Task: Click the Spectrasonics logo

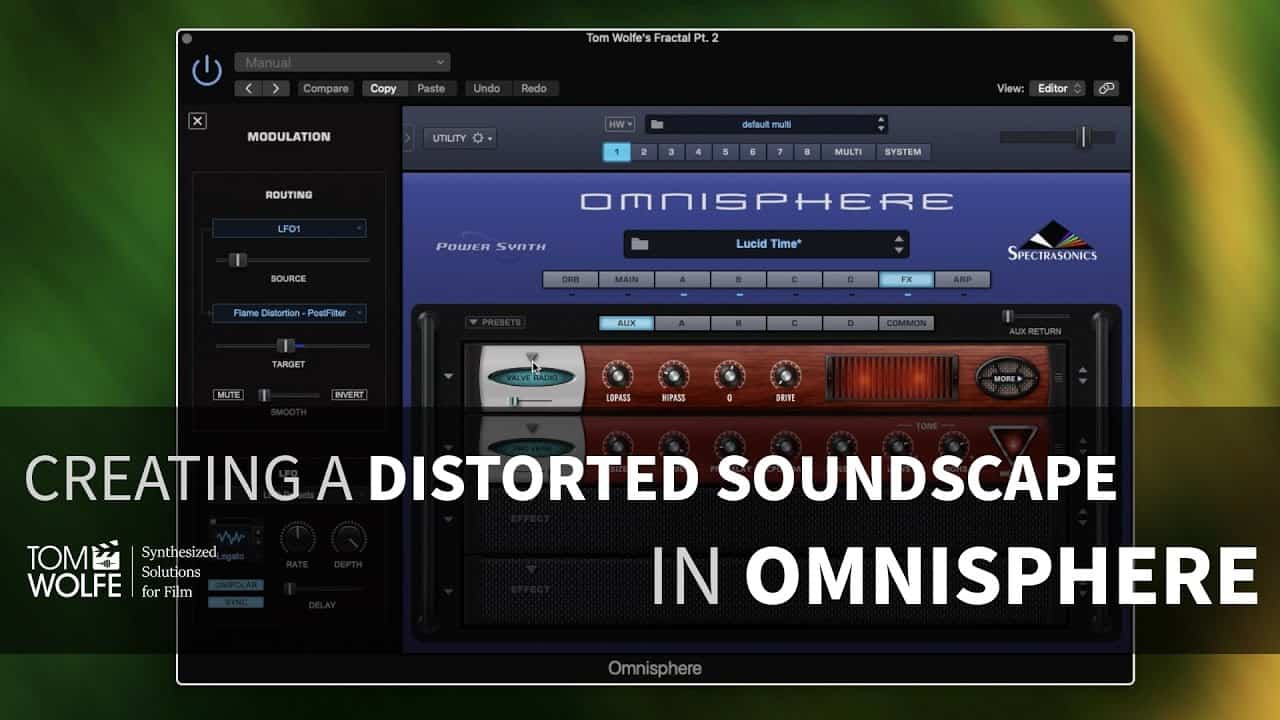Action: (x=1051, y=241)
